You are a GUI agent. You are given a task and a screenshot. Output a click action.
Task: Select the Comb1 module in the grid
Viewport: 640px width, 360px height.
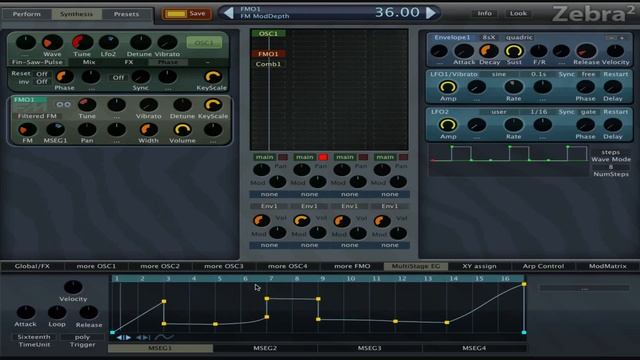pos(268,64)
